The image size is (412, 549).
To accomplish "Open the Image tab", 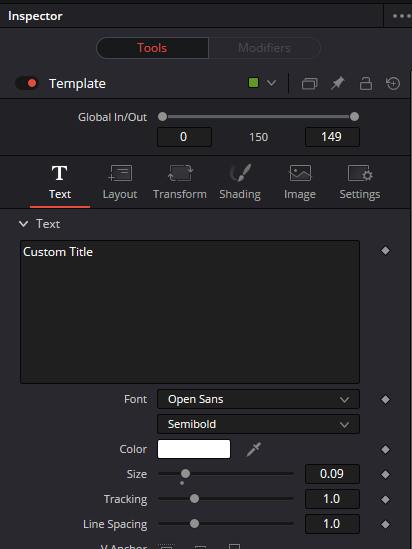I will [x=300, y=183].
